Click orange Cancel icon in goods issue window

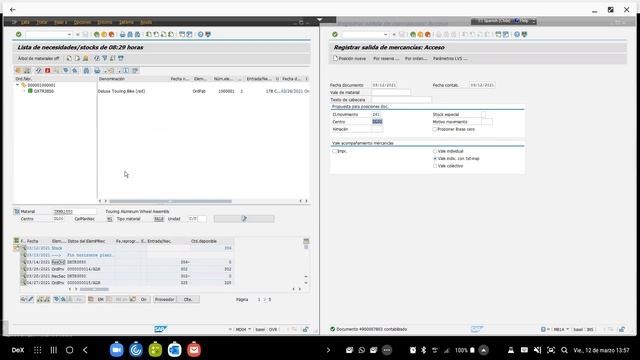coord(427,34)
